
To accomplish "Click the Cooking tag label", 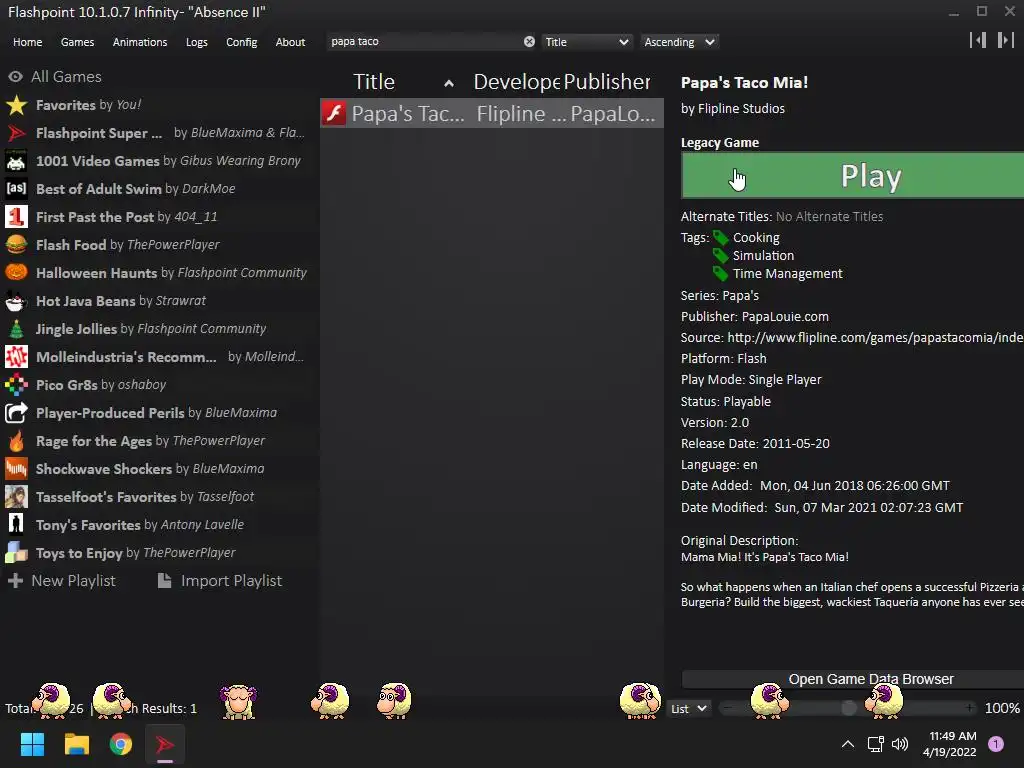I will click(x=756, y=238).
